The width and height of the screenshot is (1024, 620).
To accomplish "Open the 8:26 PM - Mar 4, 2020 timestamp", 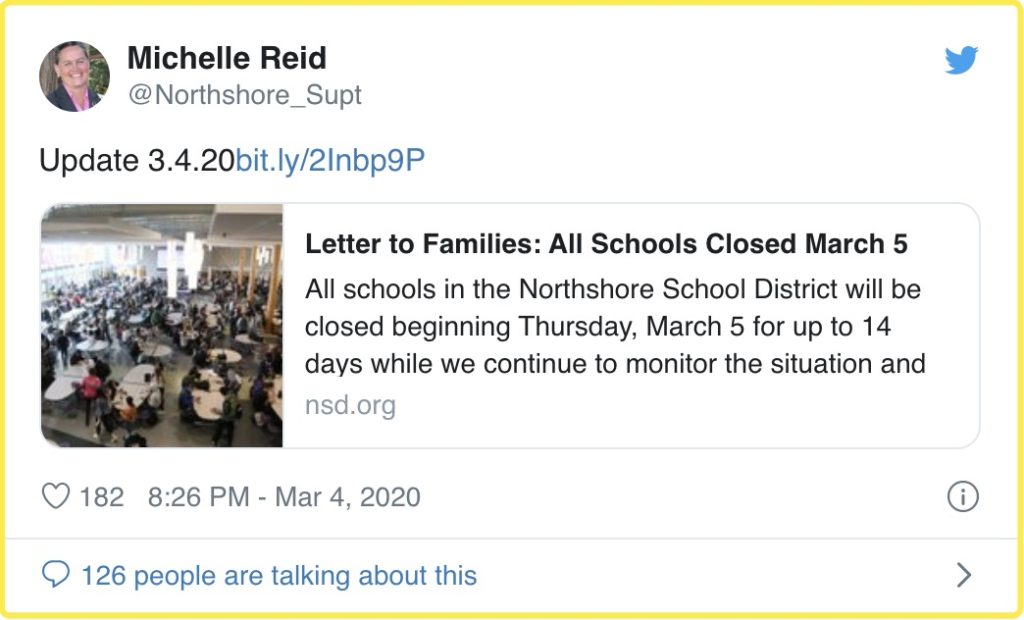I will (x=284, y=497).
